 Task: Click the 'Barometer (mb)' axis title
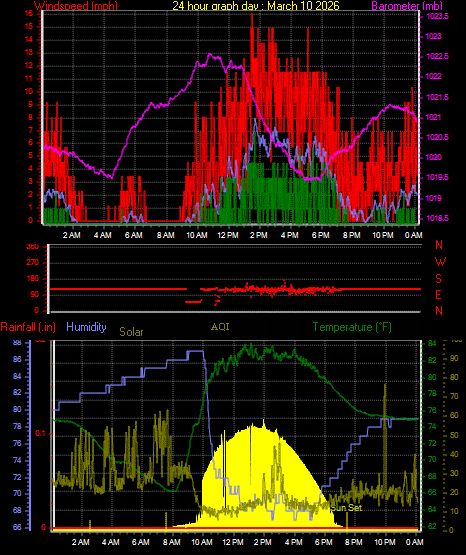point(407,5)
